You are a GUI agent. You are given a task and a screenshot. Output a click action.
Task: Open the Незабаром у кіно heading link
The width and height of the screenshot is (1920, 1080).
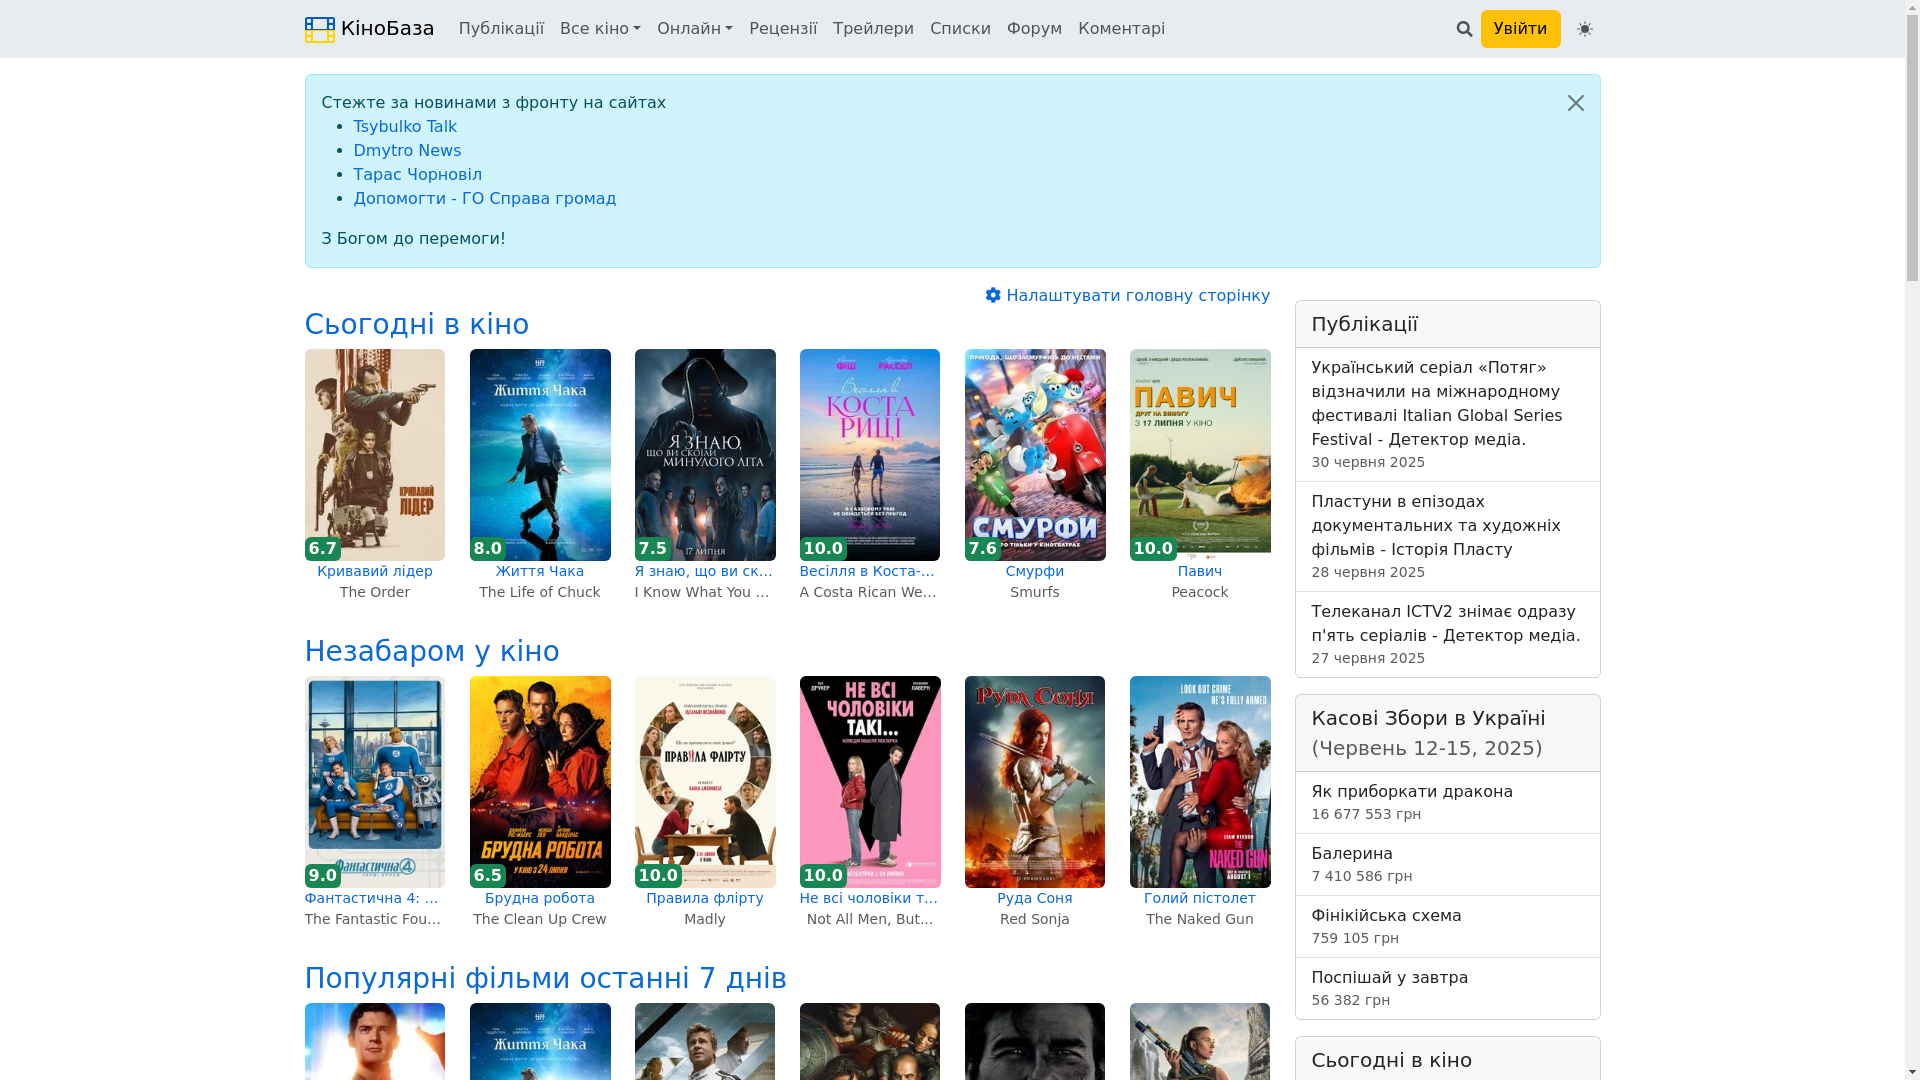[x=432, y=651]
